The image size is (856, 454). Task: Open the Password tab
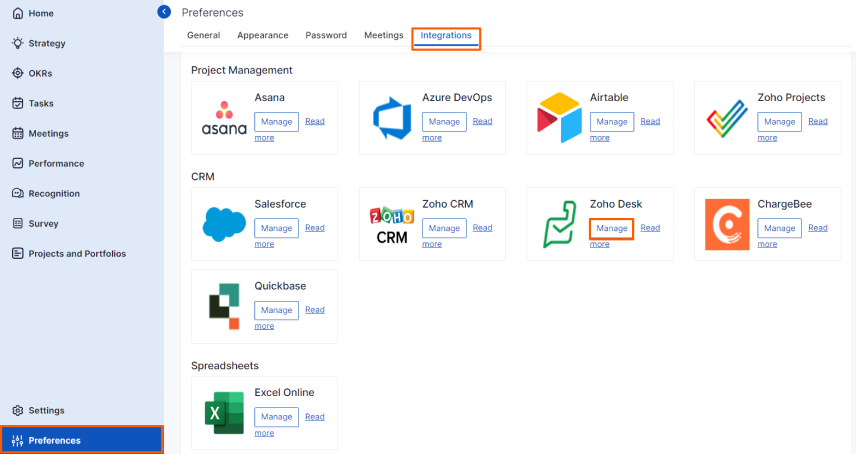click(x=326, y=35)
